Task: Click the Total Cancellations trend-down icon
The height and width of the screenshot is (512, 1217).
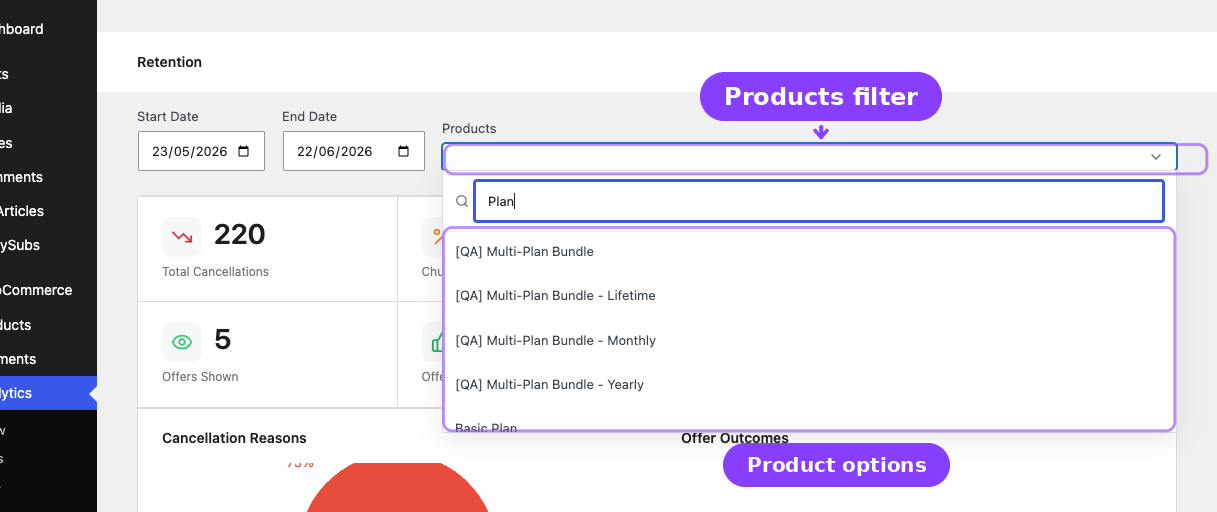Action: [x=182, y=237]
